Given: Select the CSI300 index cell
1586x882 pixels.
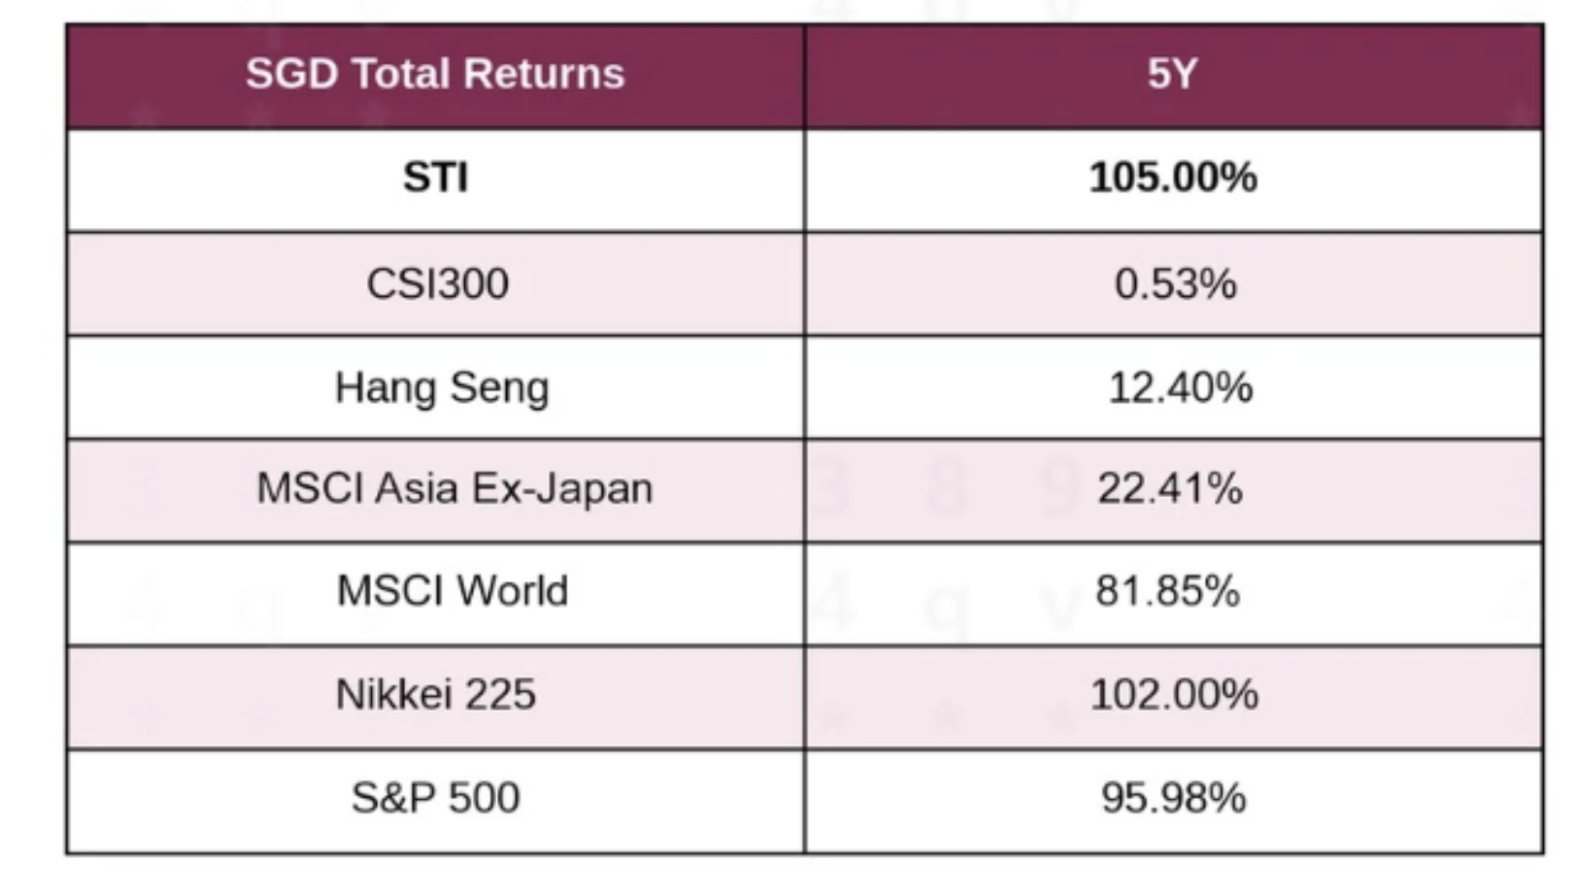Looking at the screenshot, I should (437, 284).
